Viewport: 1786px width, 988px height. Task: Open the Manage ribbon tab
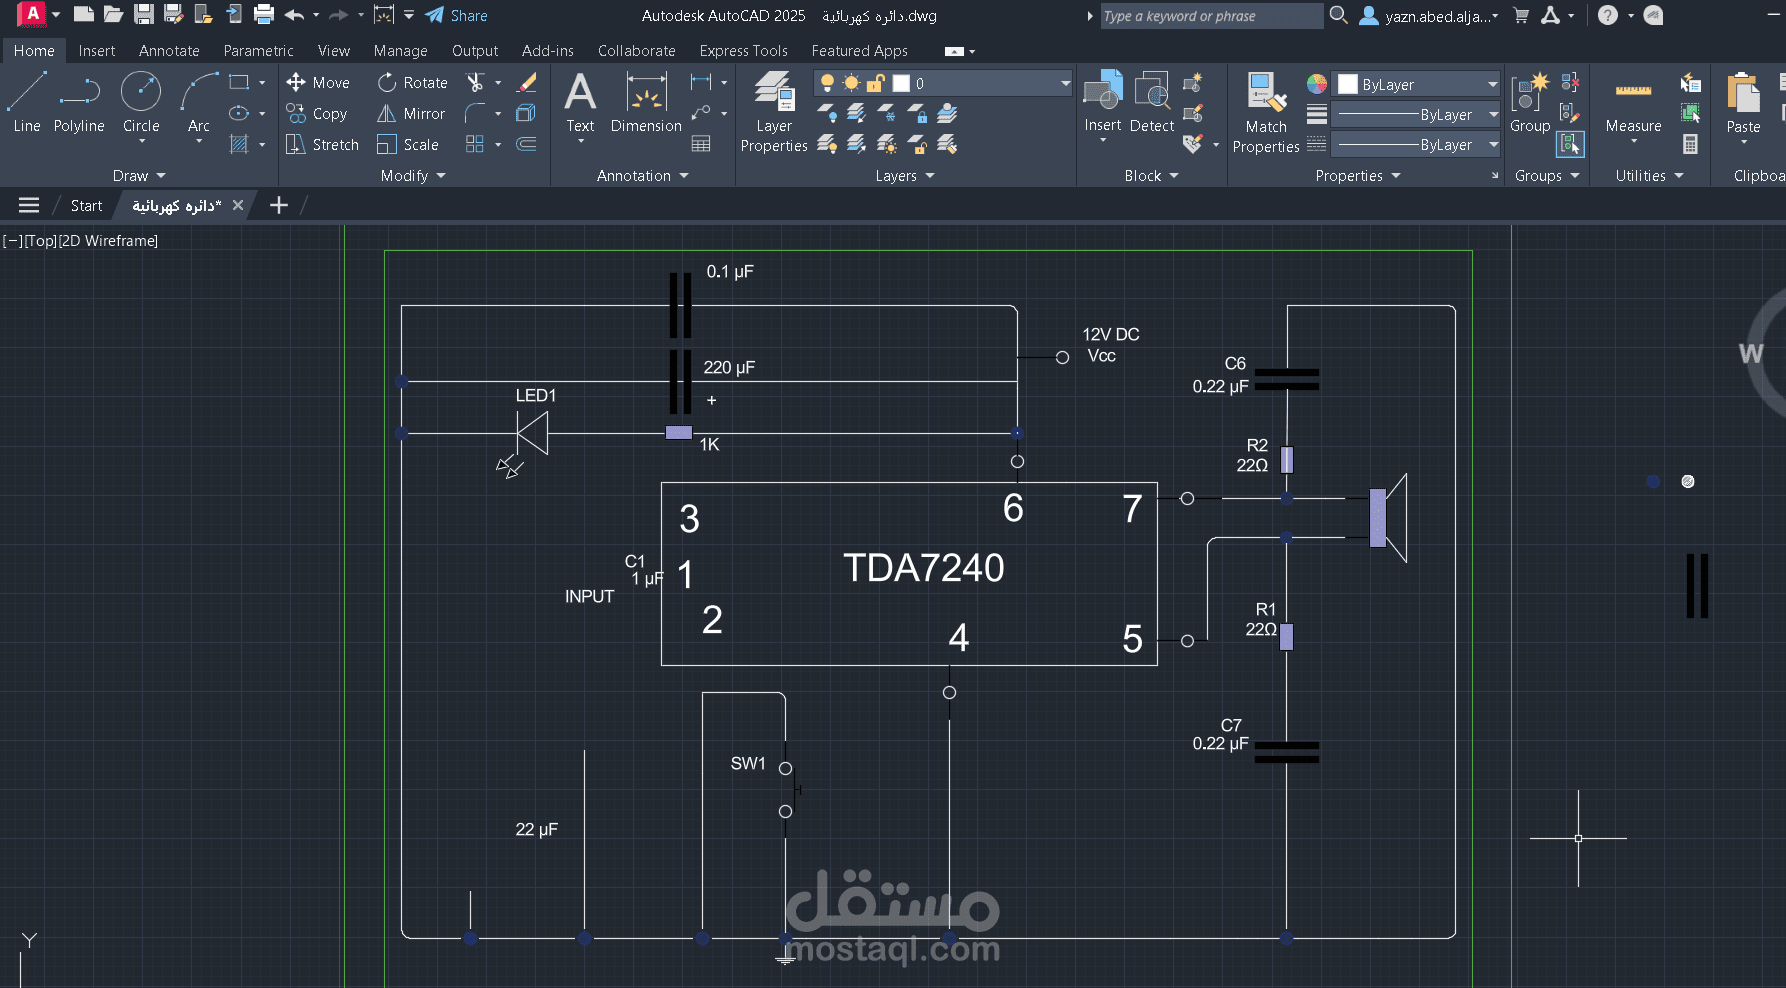[x=400, y=50]
